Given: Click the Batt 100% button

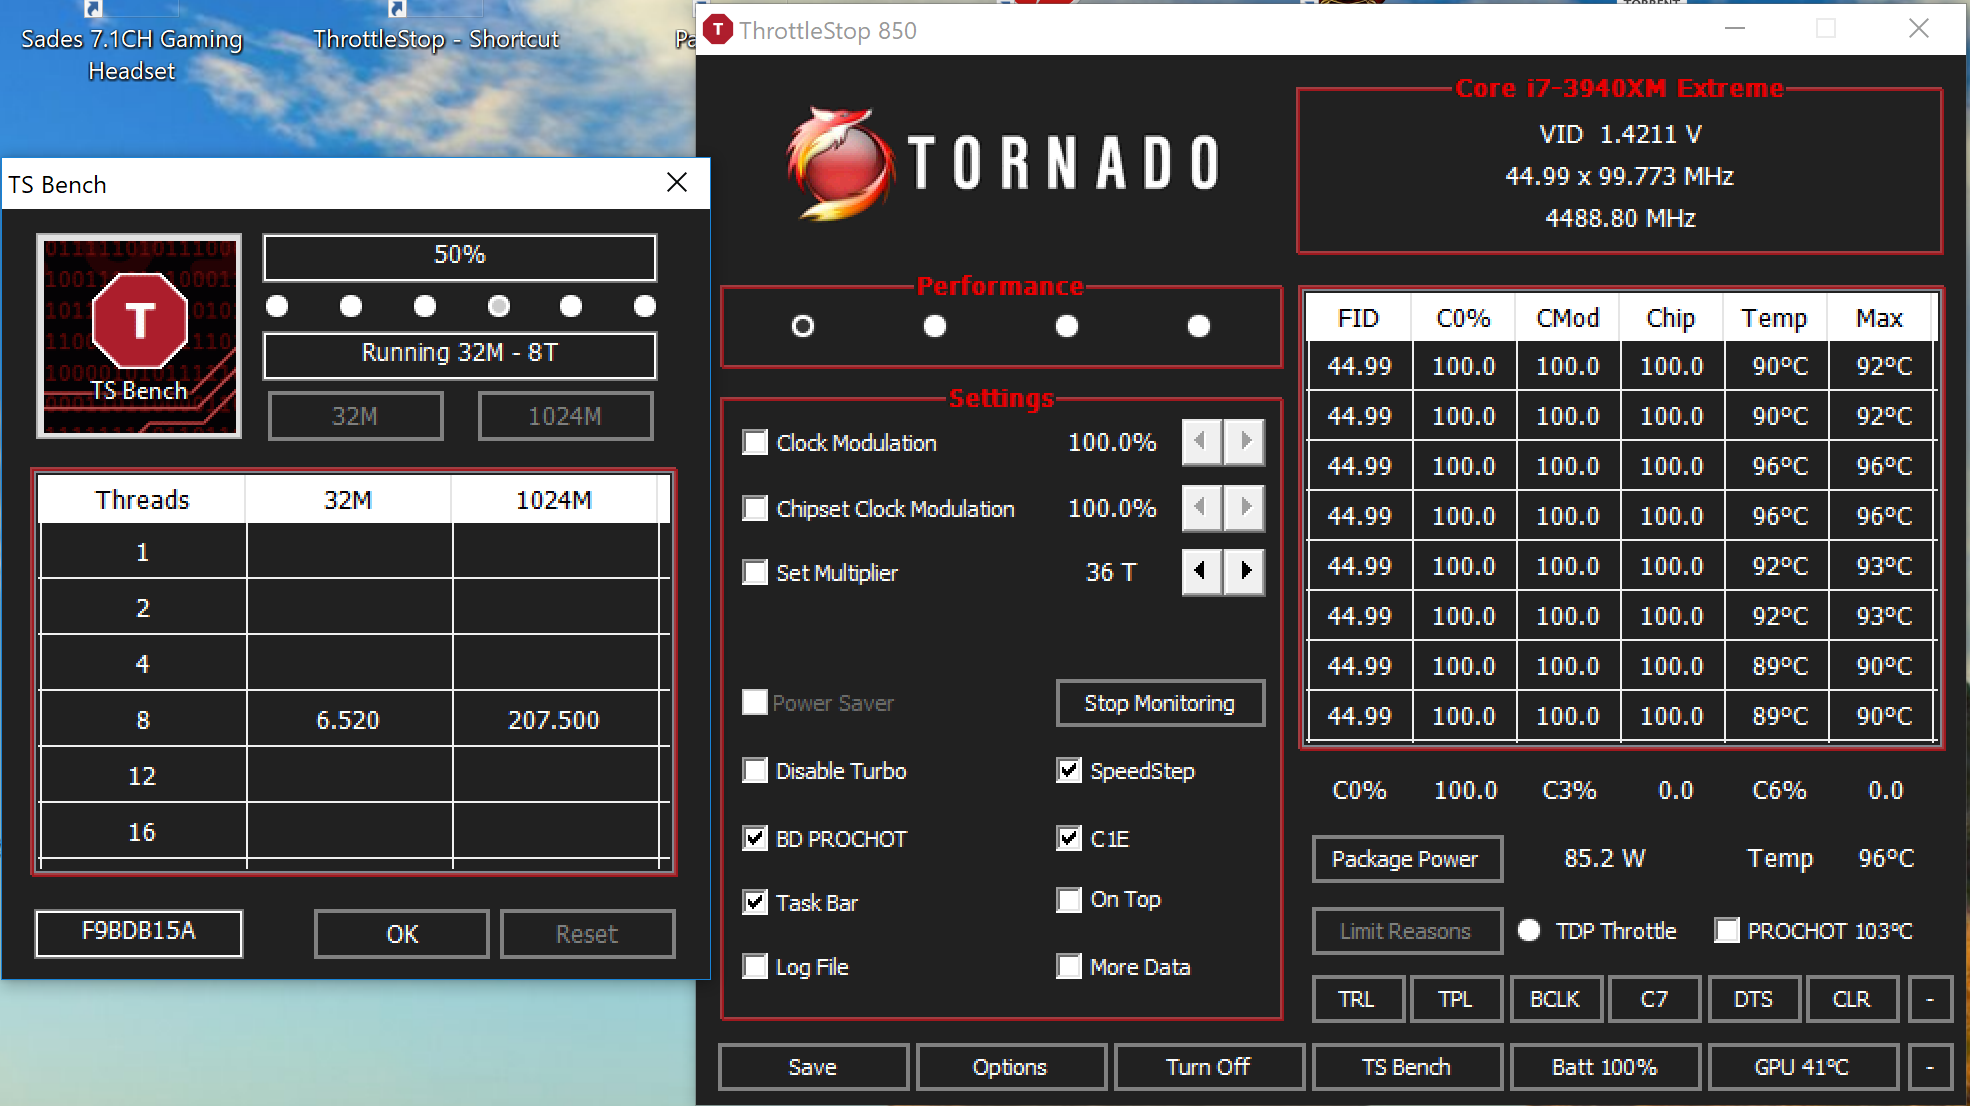Looking at the screenshot, I should pos(1605,1067).
